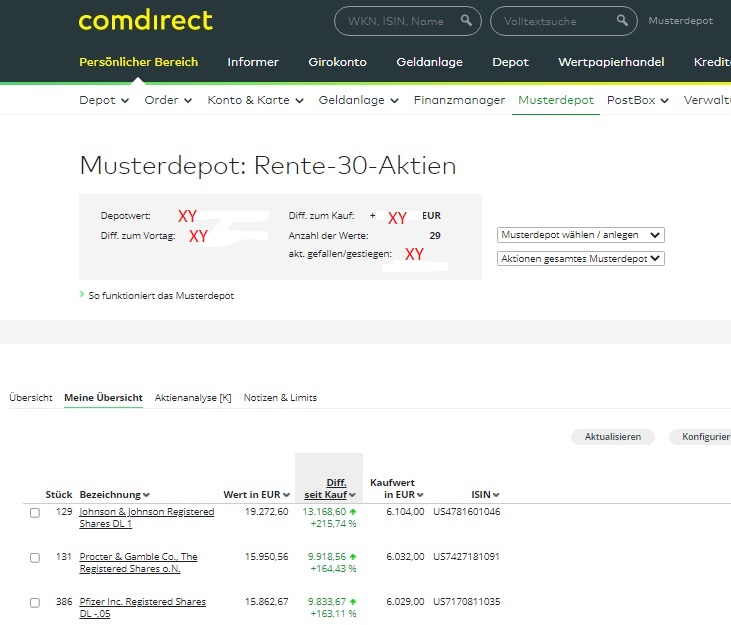Viewport: 731px width, 625px height.
Task: Tick the Procter & Gamble row checkbox
Action: (35, 558)
